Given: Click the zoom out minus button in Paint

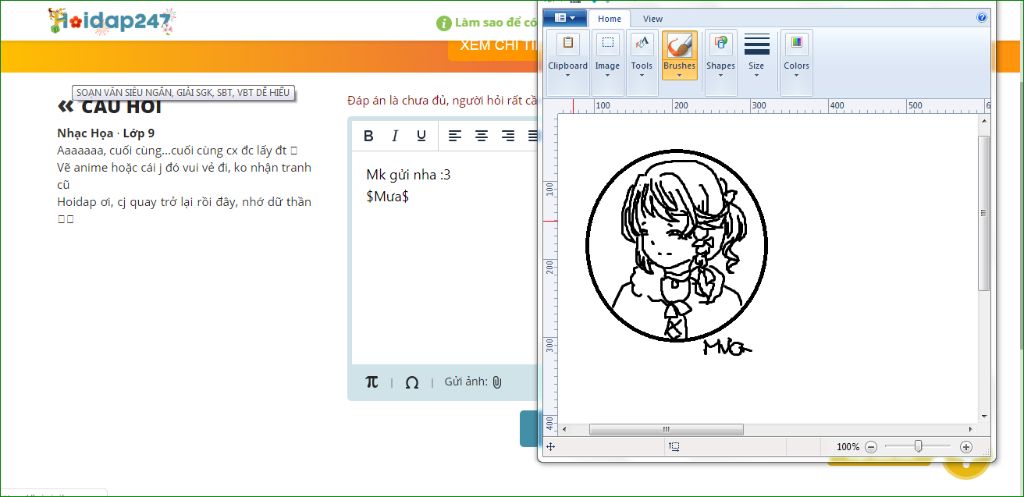Looking at the screenshot, I should click(871, 447).
